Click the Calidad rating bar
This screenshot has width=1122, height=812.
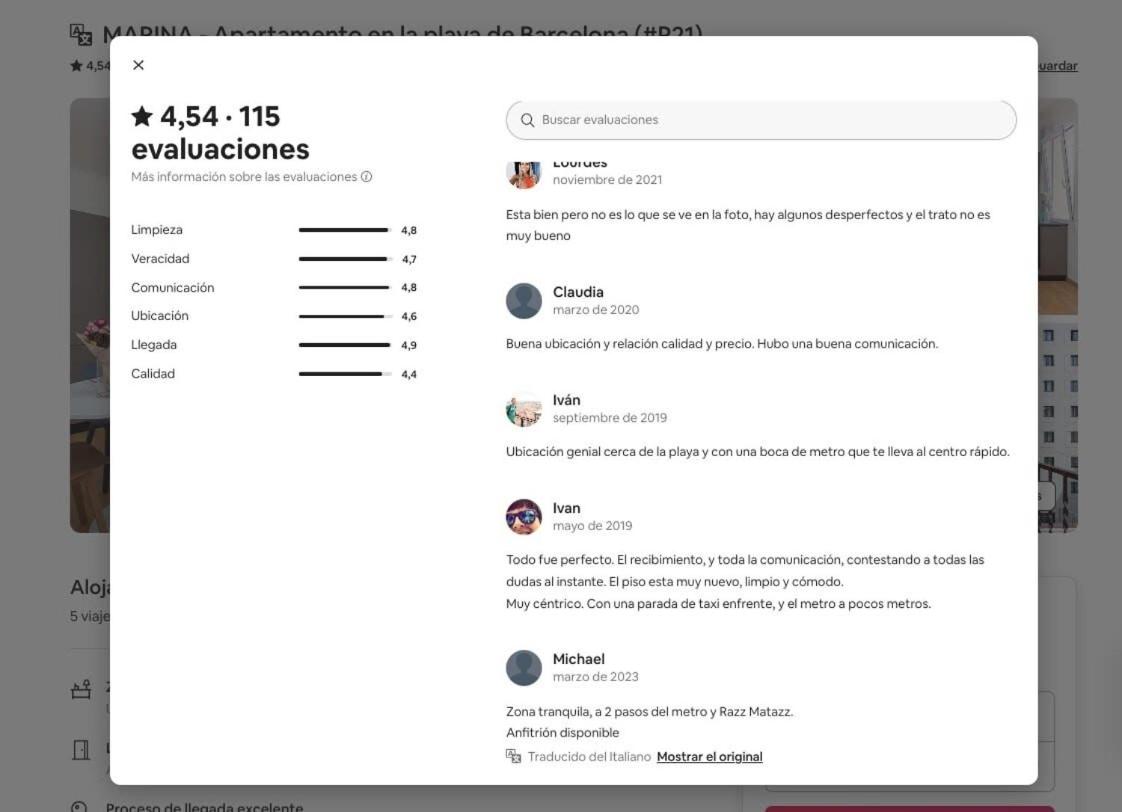click(x=345, y=374)
